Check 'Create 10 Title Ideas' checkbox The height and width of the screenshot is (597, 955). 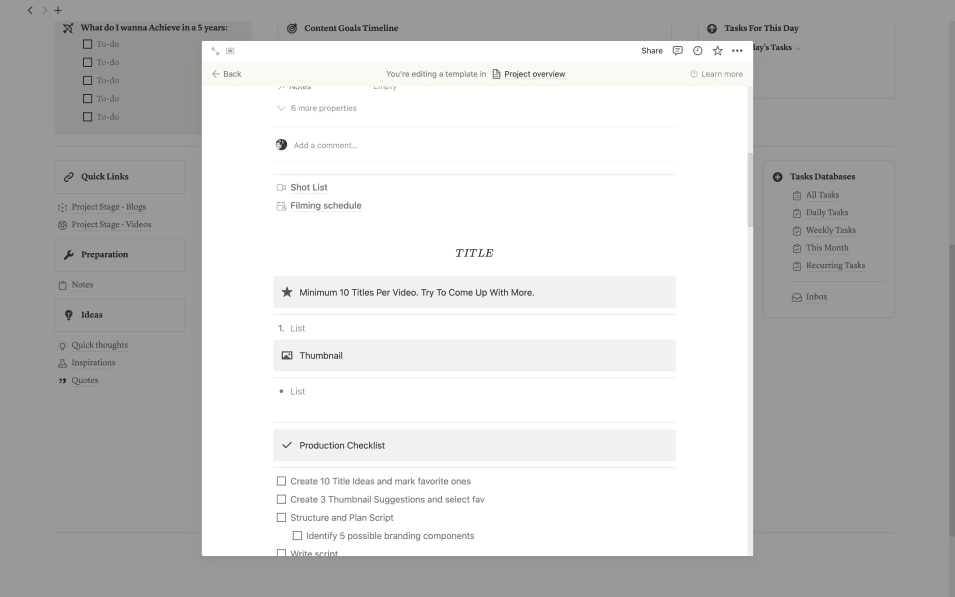(x=281, y=481)
